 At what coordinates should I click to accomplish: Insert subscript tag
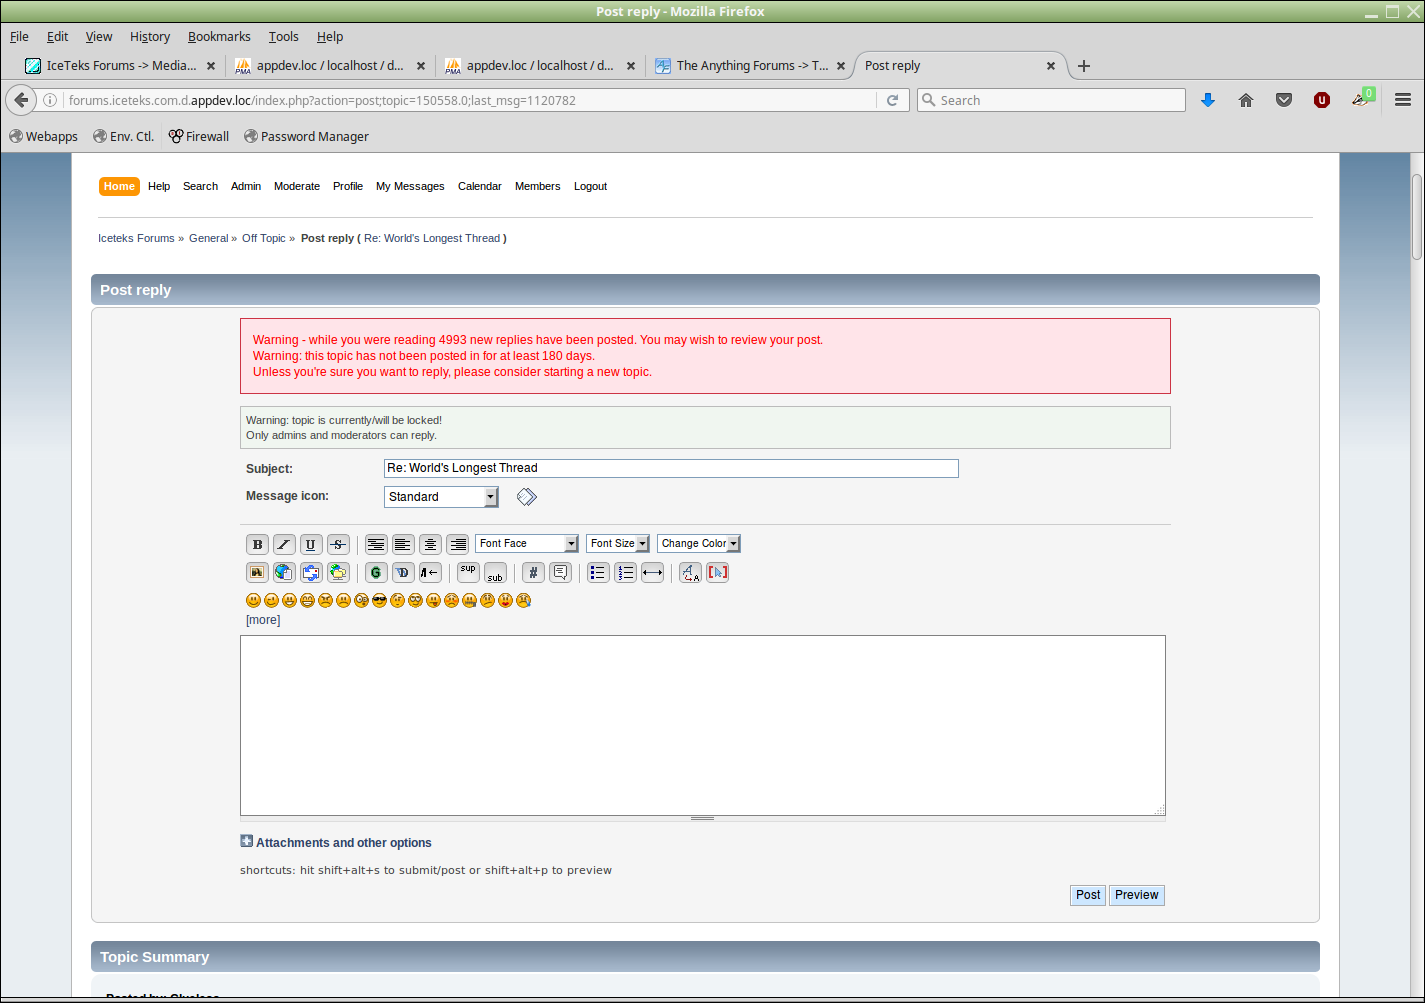tap(495, 573)
